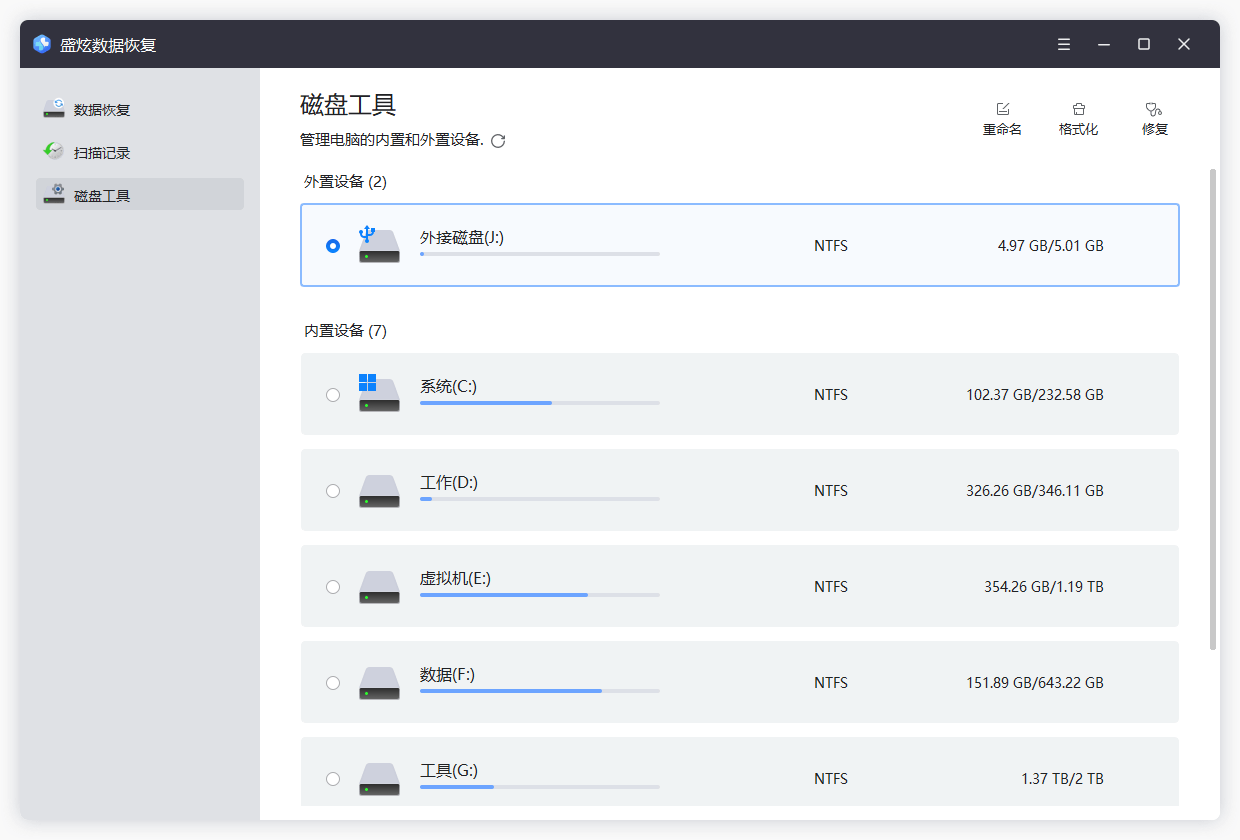Click the 外置设备 section header
The width and height of the screenshot is (1240, 840).
[x=343, y=182]
